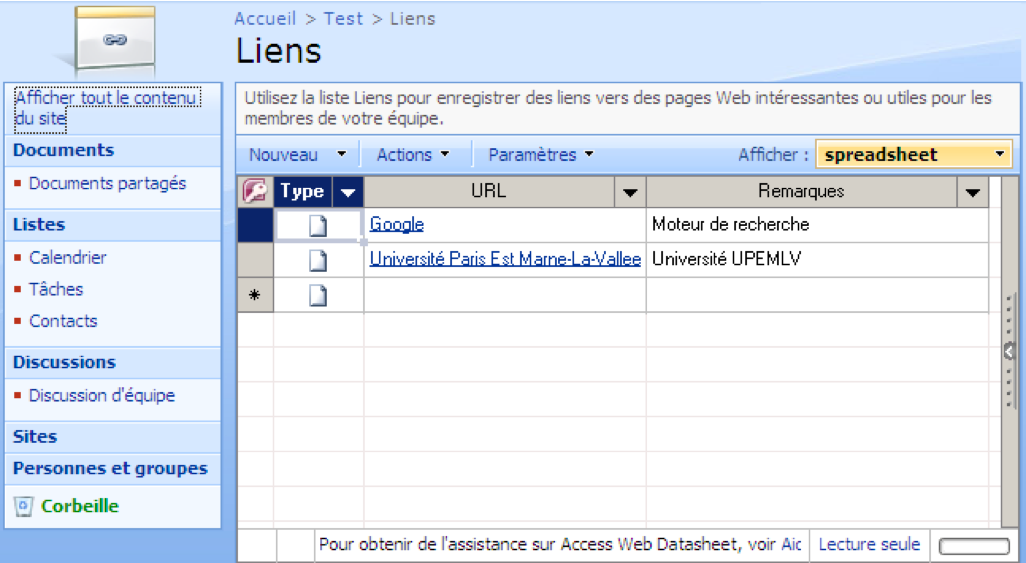Click the document icon in Université row

(x=318, y=261)
